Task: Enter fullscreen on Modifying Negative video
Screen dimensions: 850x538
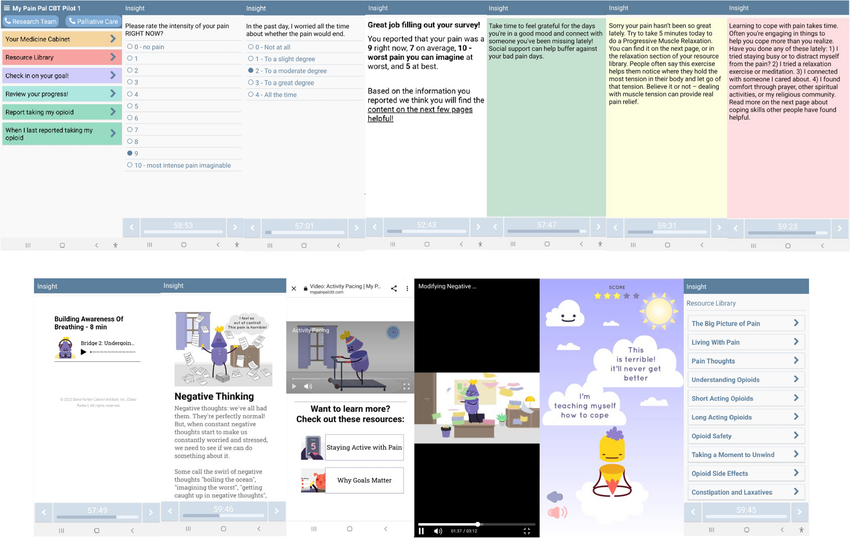Action: pyautogui.click(x=526, y=531)
